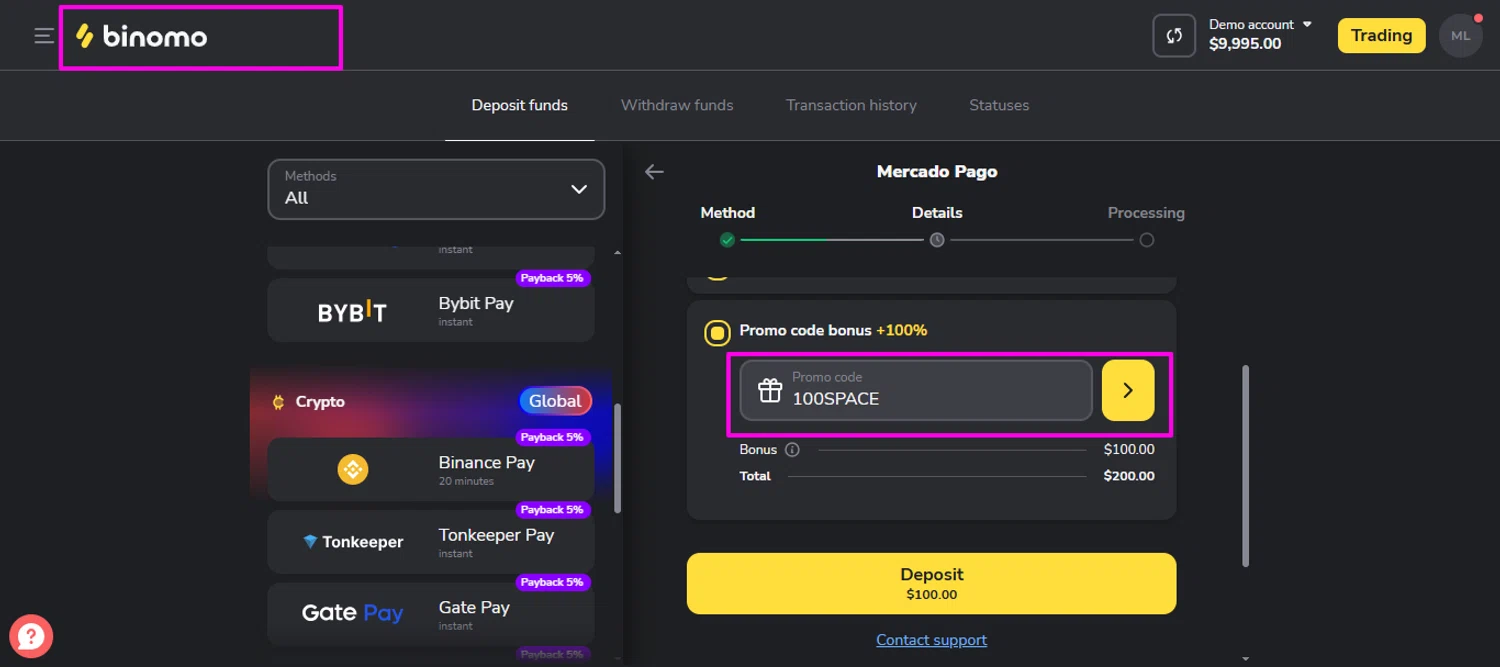This screenshot has height=667, width=1500.
Task: Click the gift icon in promo field
Action: (x=769, y=390)
